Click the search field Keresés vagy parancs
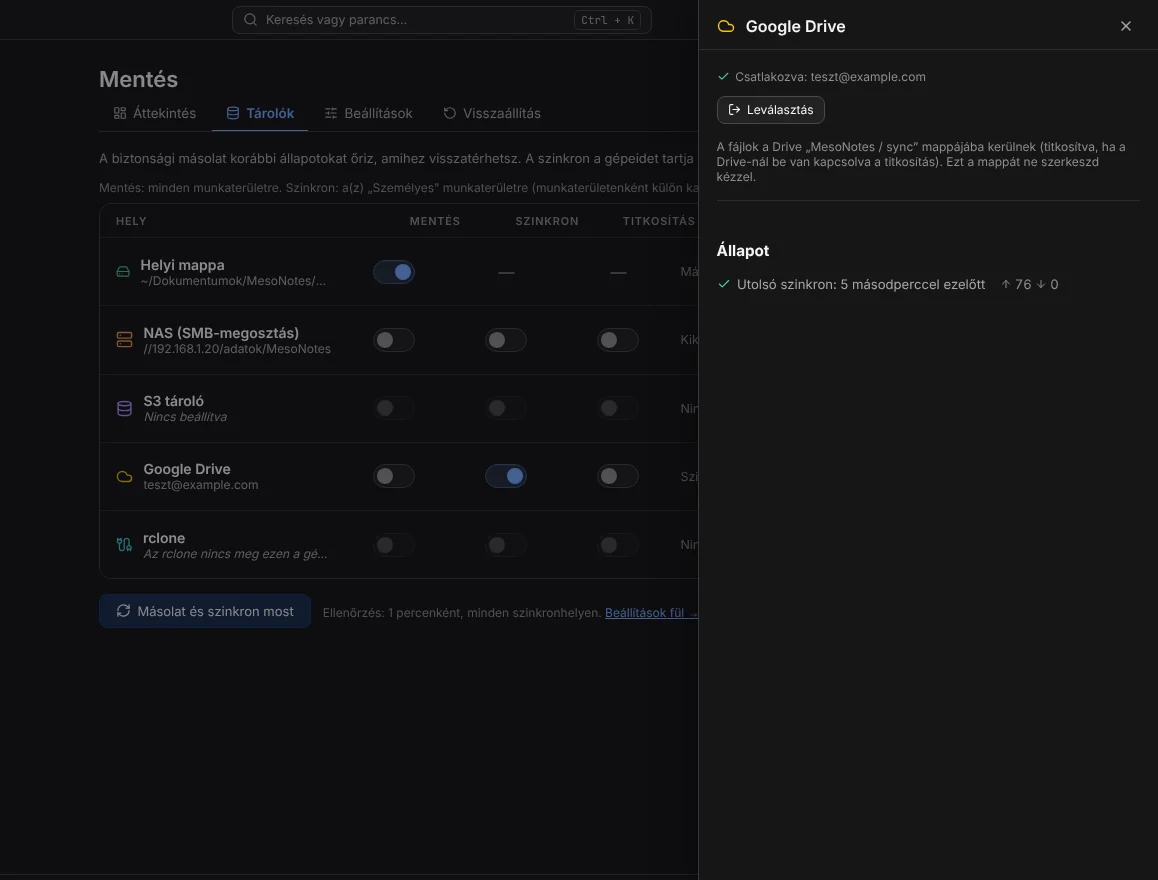 pyautogui.click(x=441, y=20)
